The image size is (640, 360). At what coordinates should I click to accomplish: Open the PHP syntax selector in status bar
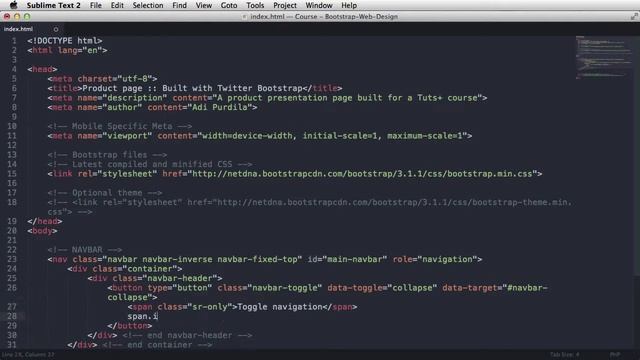pyautogui.click(x=615, y=354)
